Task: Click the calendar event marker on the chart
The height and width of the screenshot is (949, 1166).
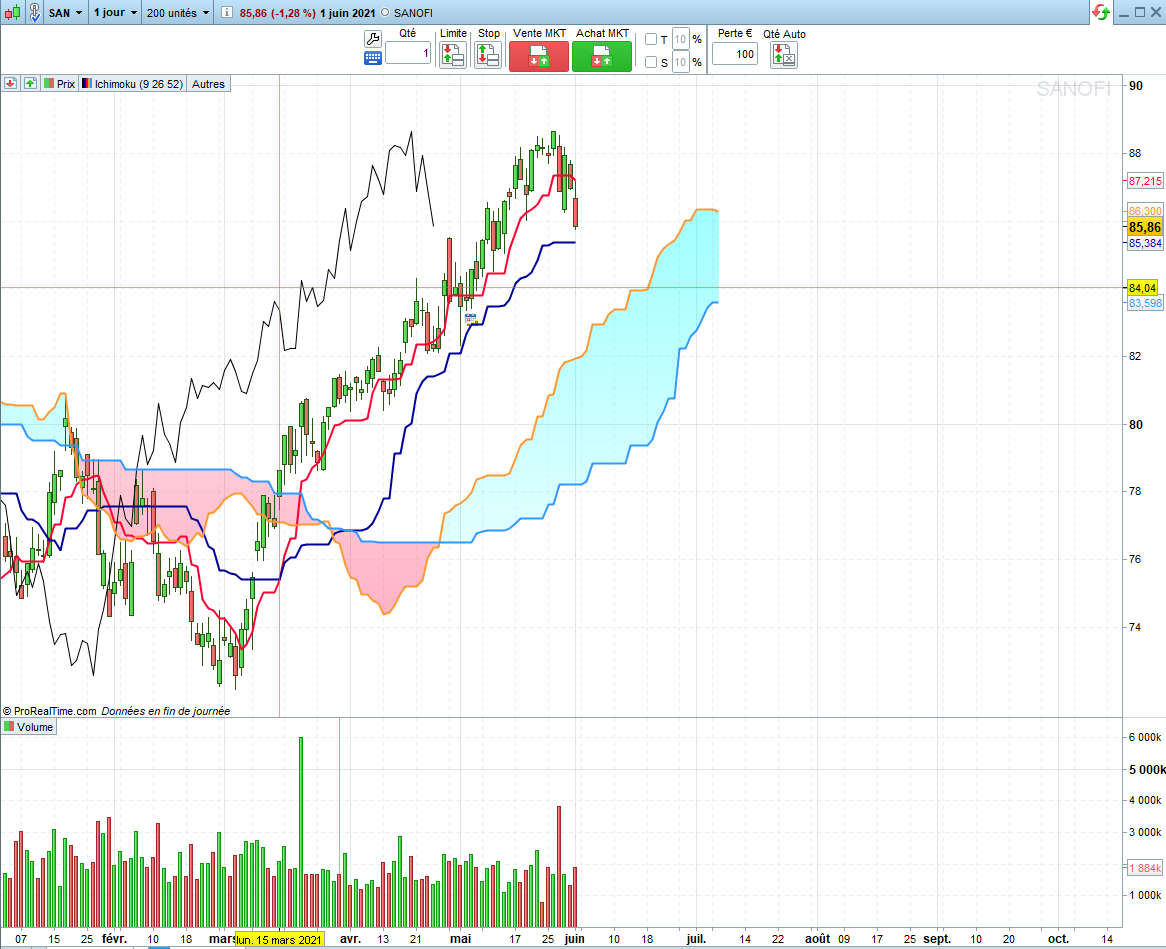Action: click(471, 319)
